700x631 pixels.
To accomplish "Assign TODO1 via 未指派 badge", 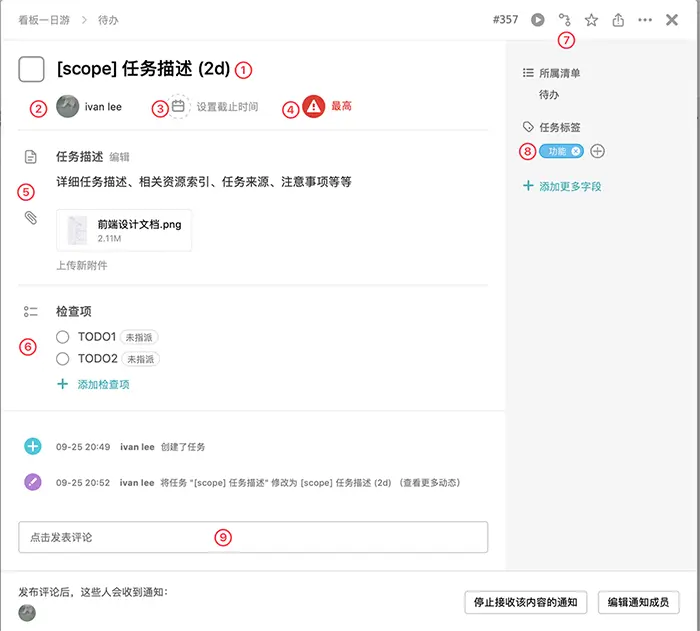I will click(x=139, y=337).
